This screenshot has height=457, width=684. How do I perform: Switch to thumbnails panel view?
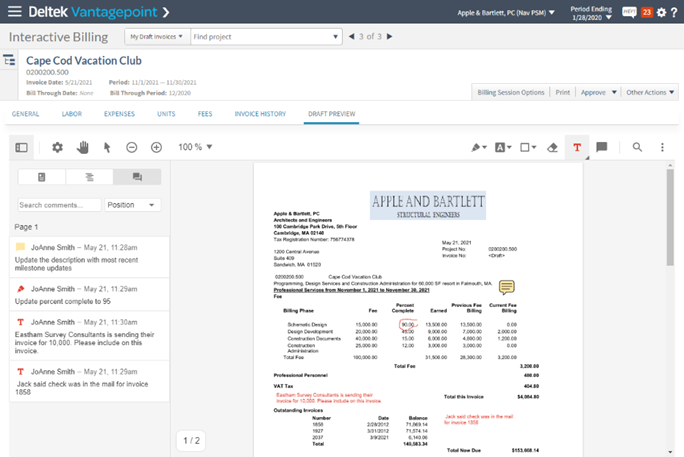tap(41, 177)
